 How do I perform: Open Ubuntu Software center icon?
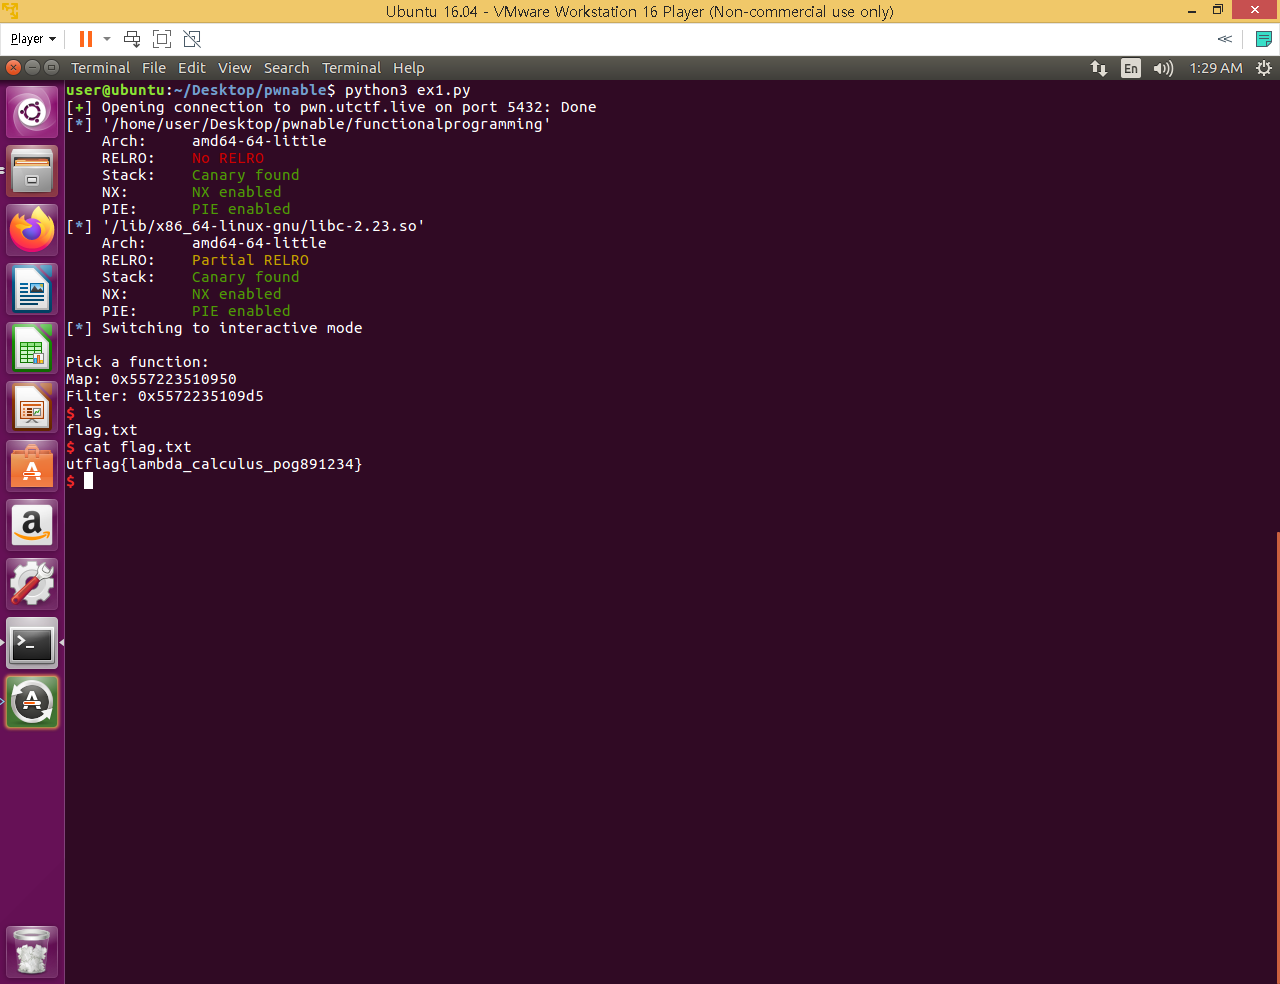pyautogui.click(x=32, y=466)
